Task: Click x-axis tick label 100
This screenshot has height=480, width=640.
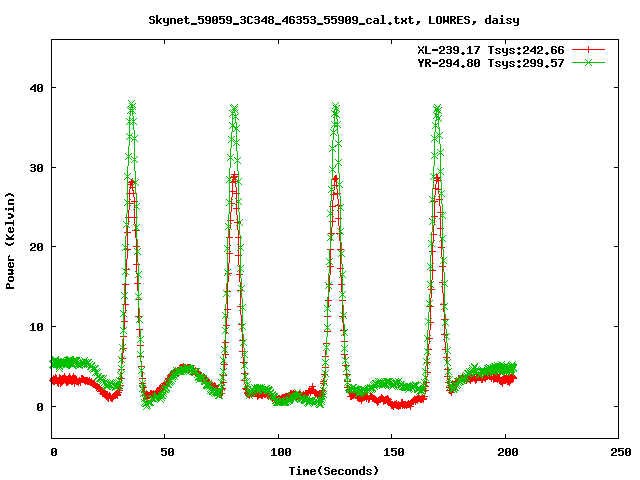Action: [280, 452]
